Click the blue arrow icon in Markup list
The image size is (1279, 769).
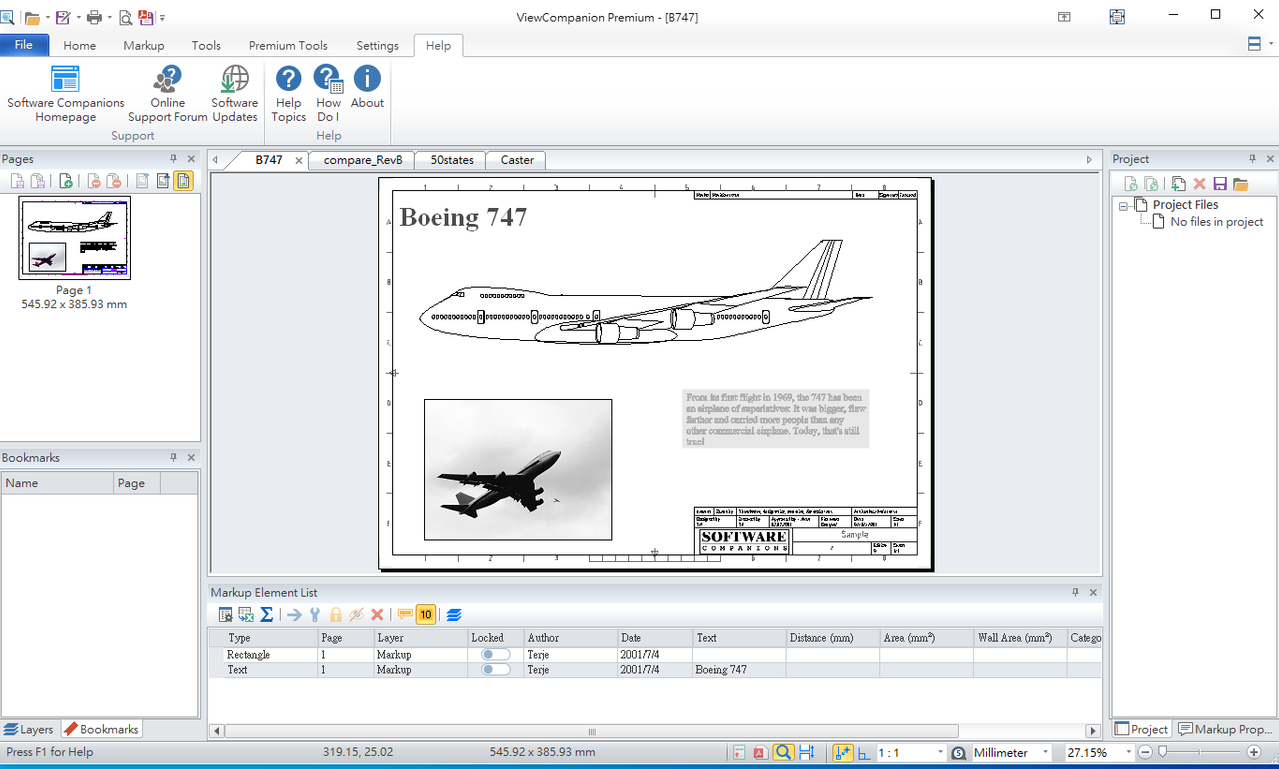click(x=294, y=615)
